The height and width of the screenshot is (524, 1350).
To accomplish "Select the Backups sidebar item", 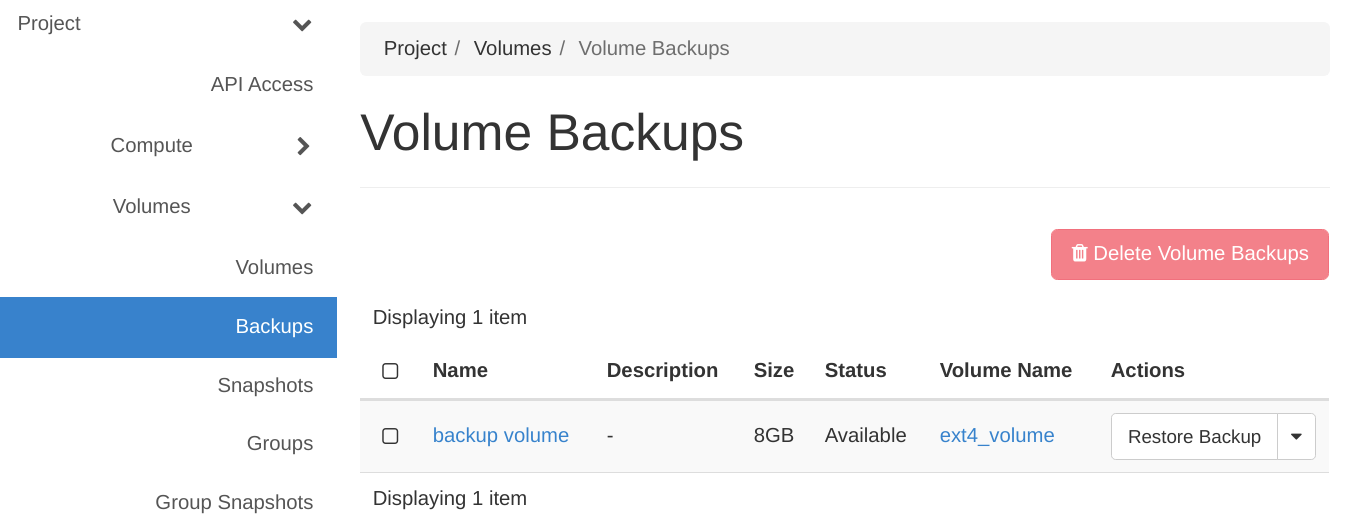I will (x=168, y=327).
